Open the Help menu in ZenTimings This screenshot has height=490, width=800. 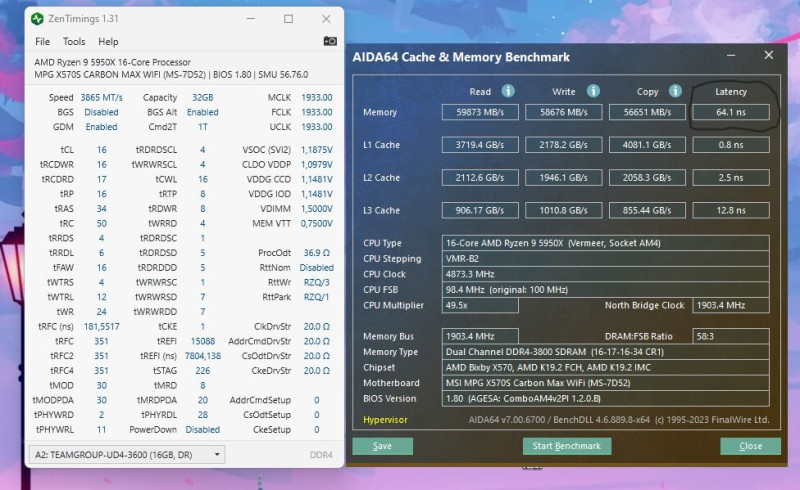(108, 42)
